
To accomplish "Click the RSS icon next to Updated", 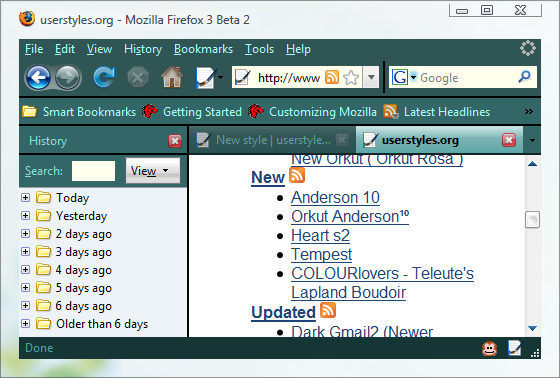I will (x=328, y=310).
